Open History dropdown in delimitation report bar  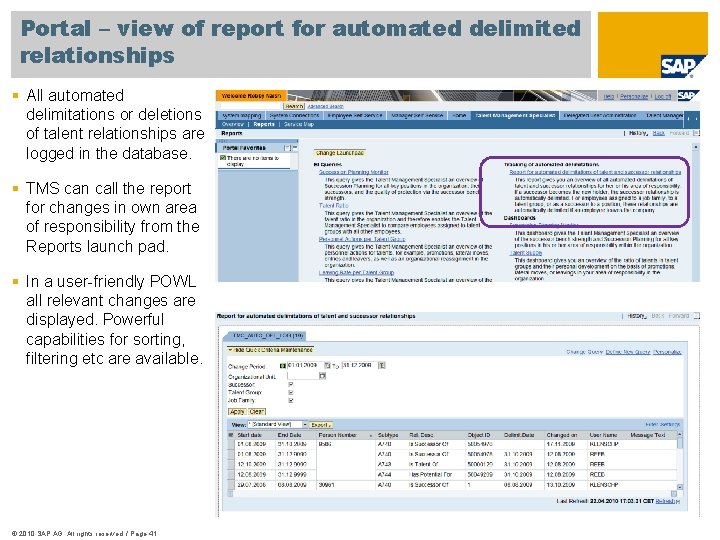[637, 316]
